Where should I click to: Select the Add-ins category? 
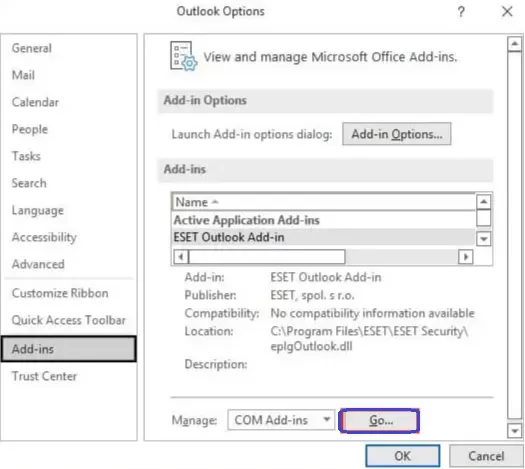pyautogui.click(x=69, y=349)
